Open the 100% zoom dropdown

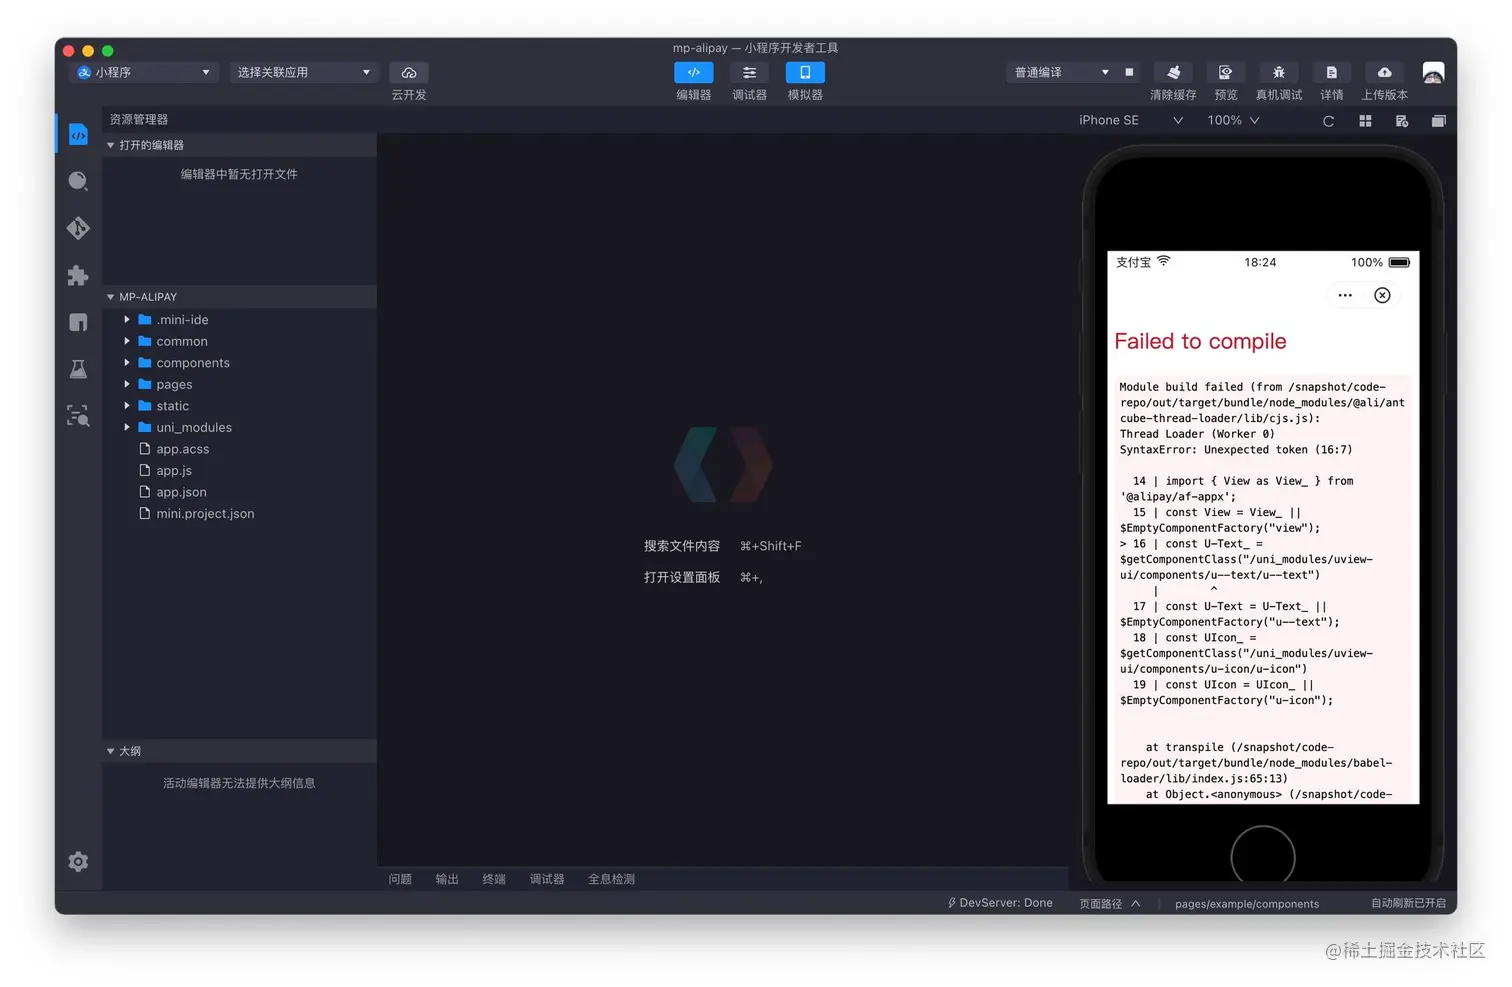click(1233, 120)
